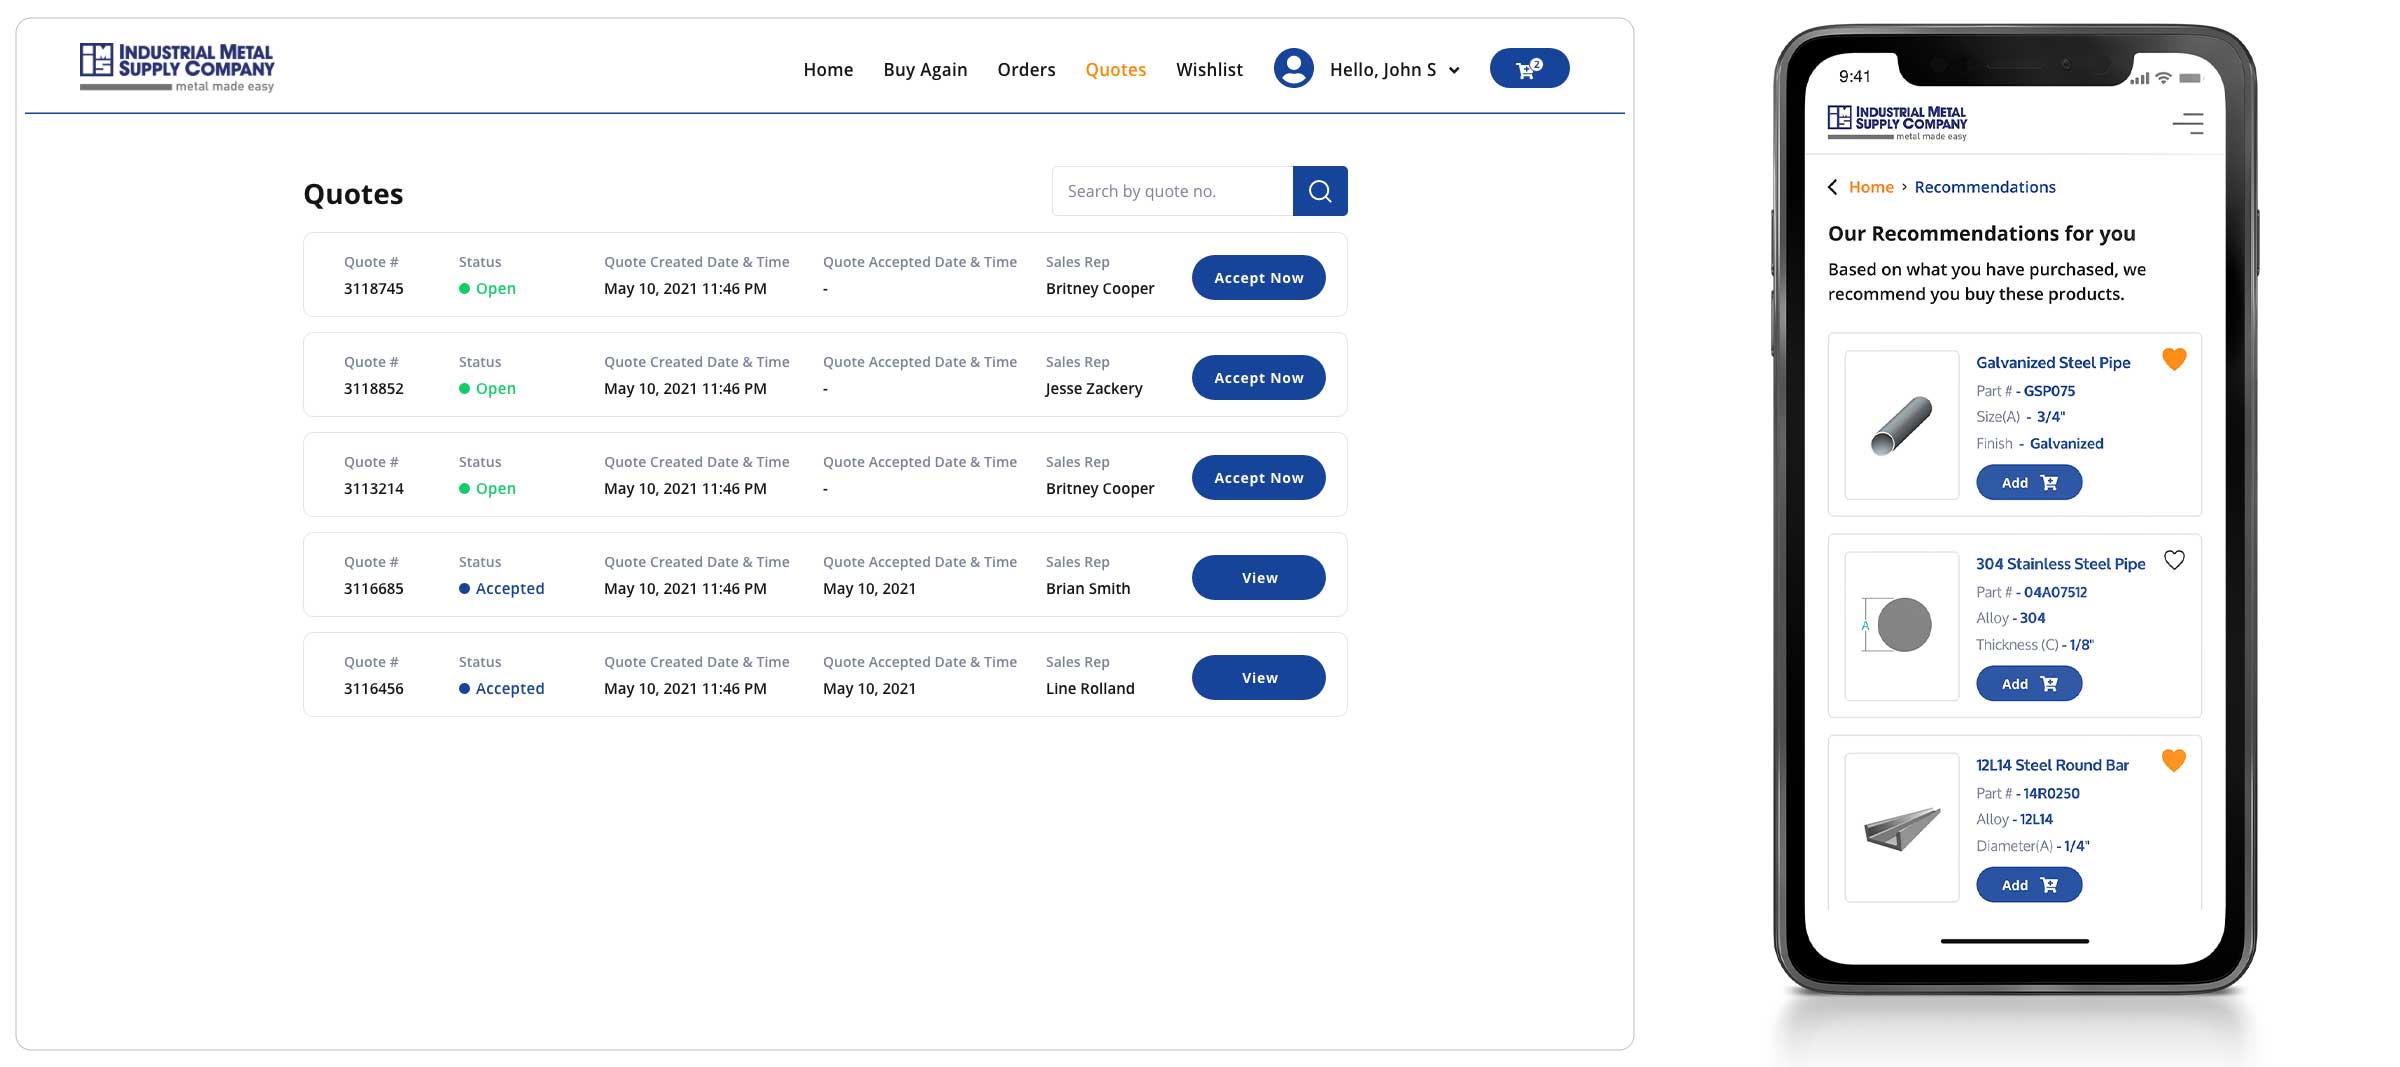Open the shopping cart icon button
This screenshot has width=2400, height=1067.
[1528, 69]
